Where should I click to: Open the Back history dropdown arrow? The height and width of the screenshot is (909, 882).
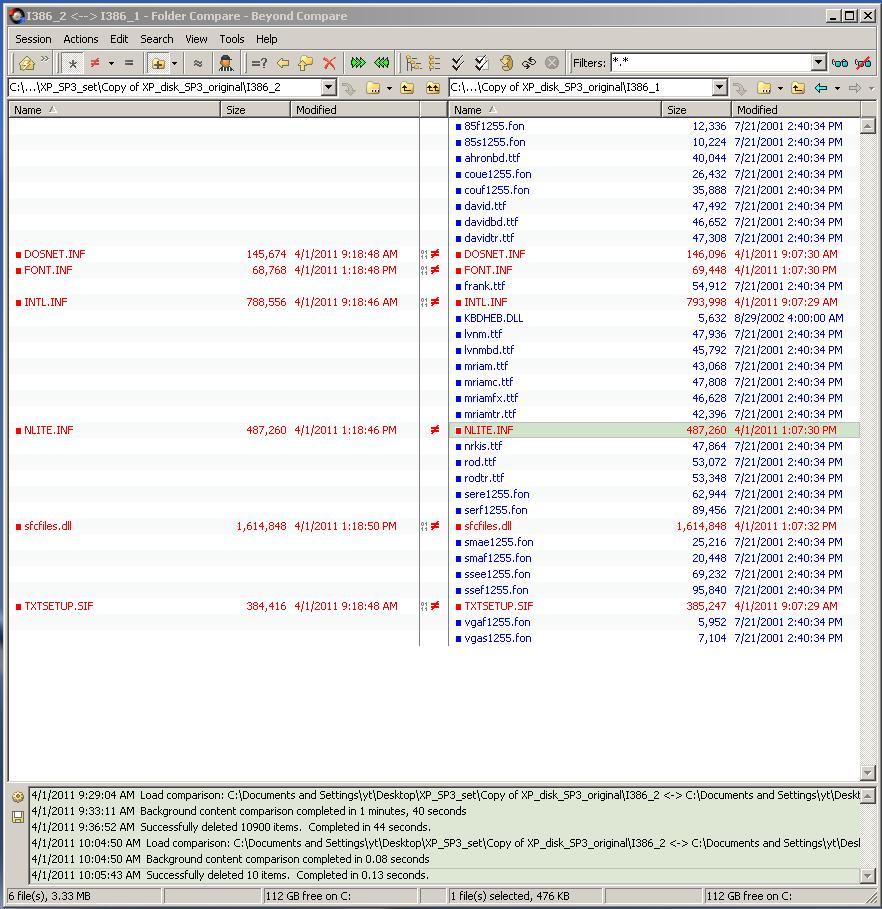tap(837, 88)
